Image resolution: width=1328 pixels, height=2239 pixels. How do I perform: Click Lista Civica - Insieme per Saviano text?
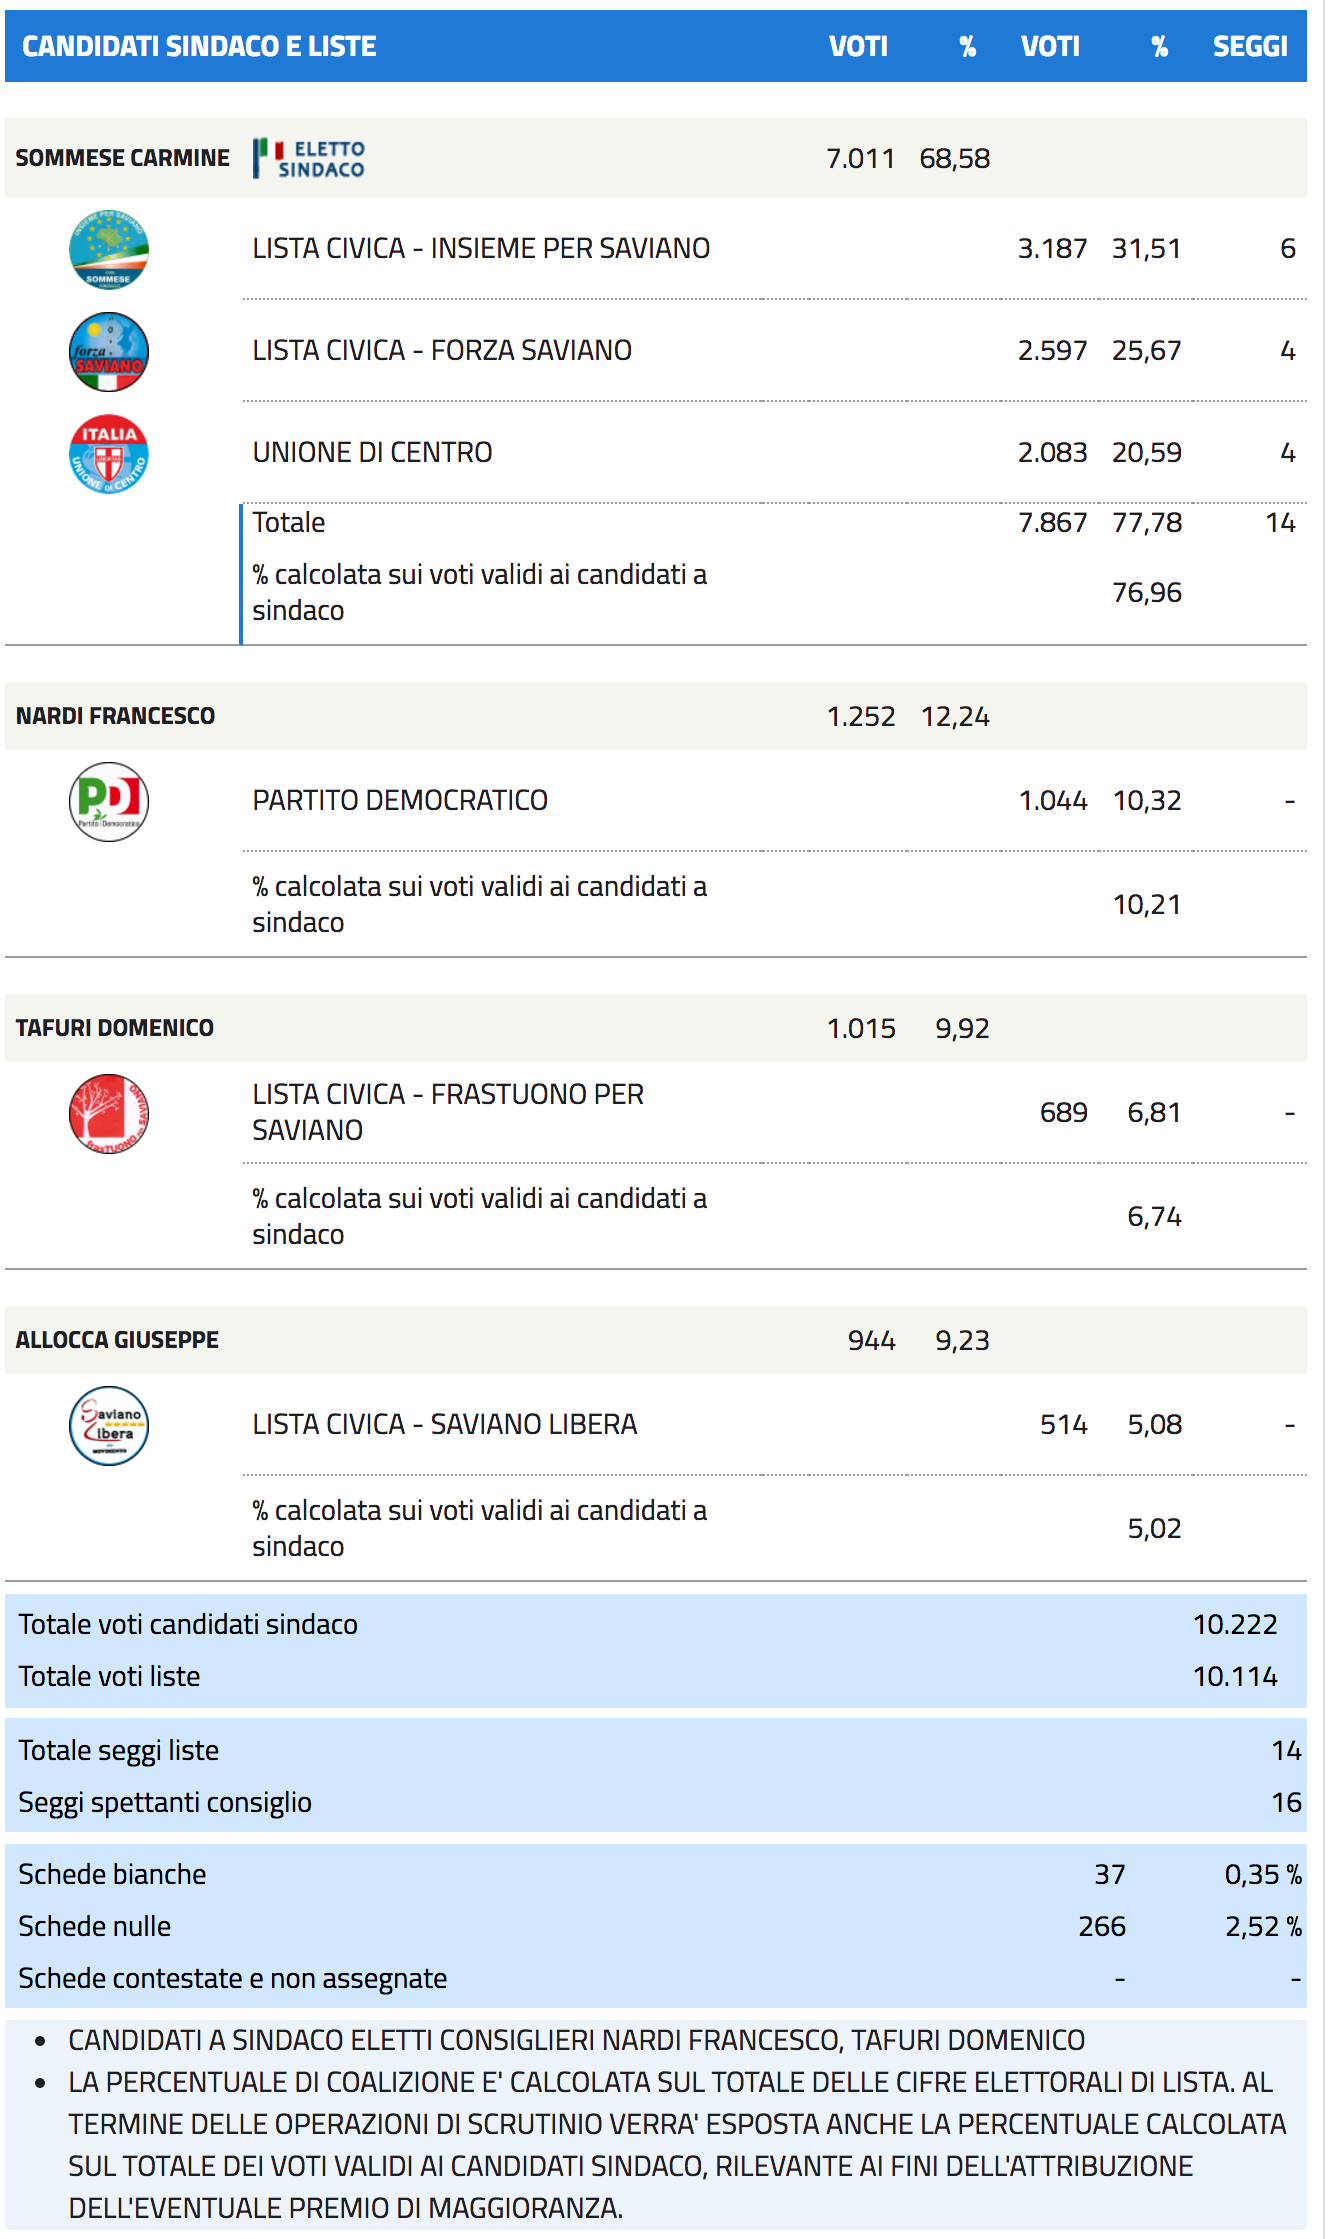pos(481,249)
